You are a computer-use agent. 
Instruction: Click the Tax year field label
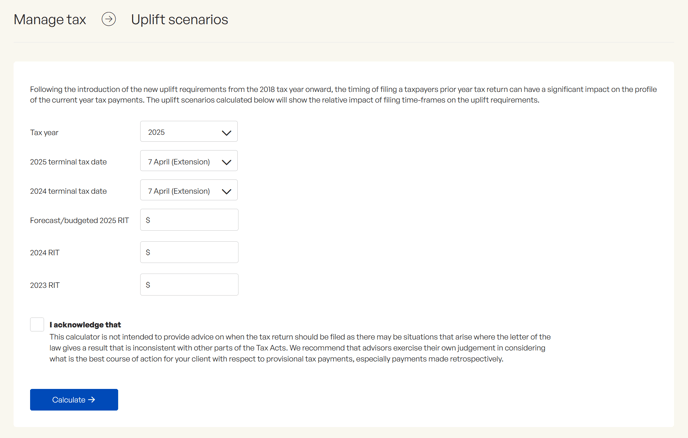(44, 133)
